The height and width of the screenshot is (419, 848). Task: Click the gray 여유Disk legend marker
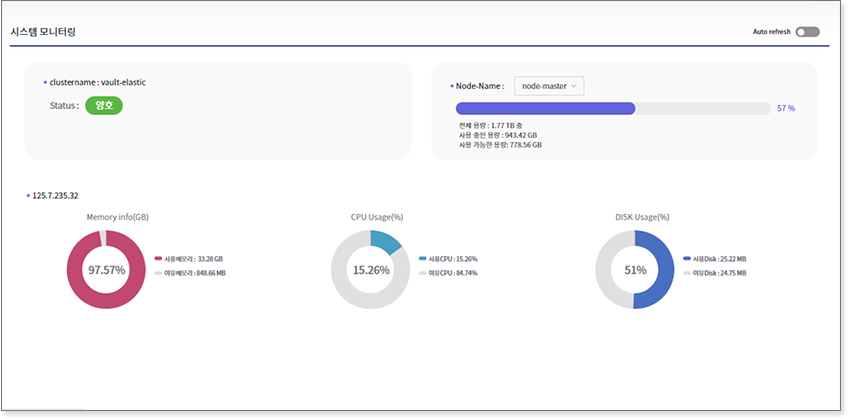click(x=686, y=272)
